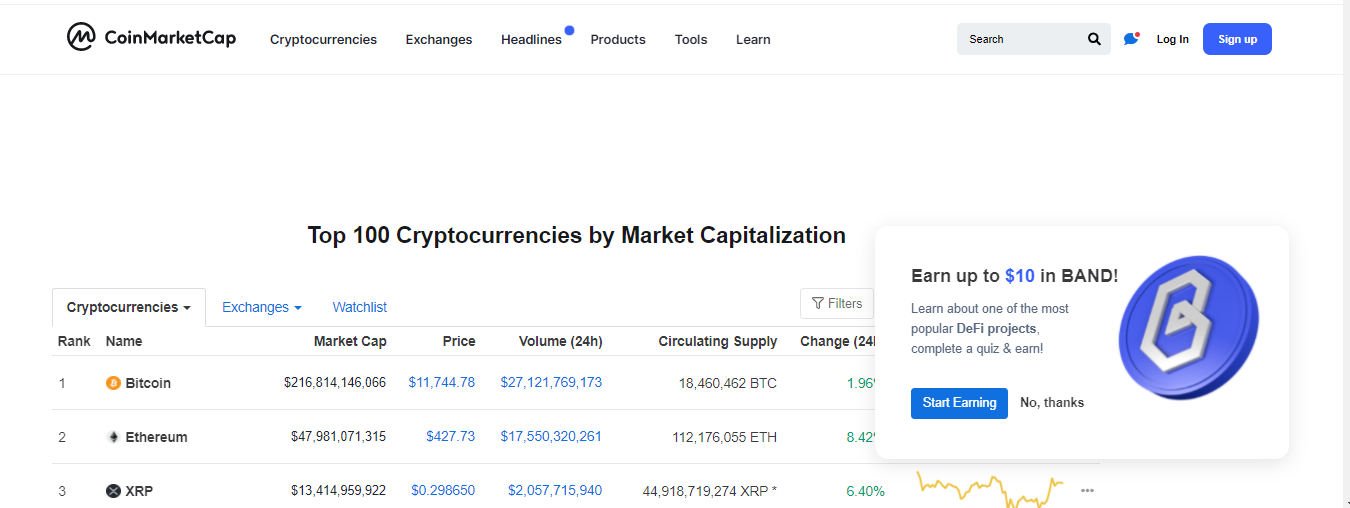Viewport: 1350px width, 508px height.
Task: Open the Exchanges nav menu
Action: [438, 40]
